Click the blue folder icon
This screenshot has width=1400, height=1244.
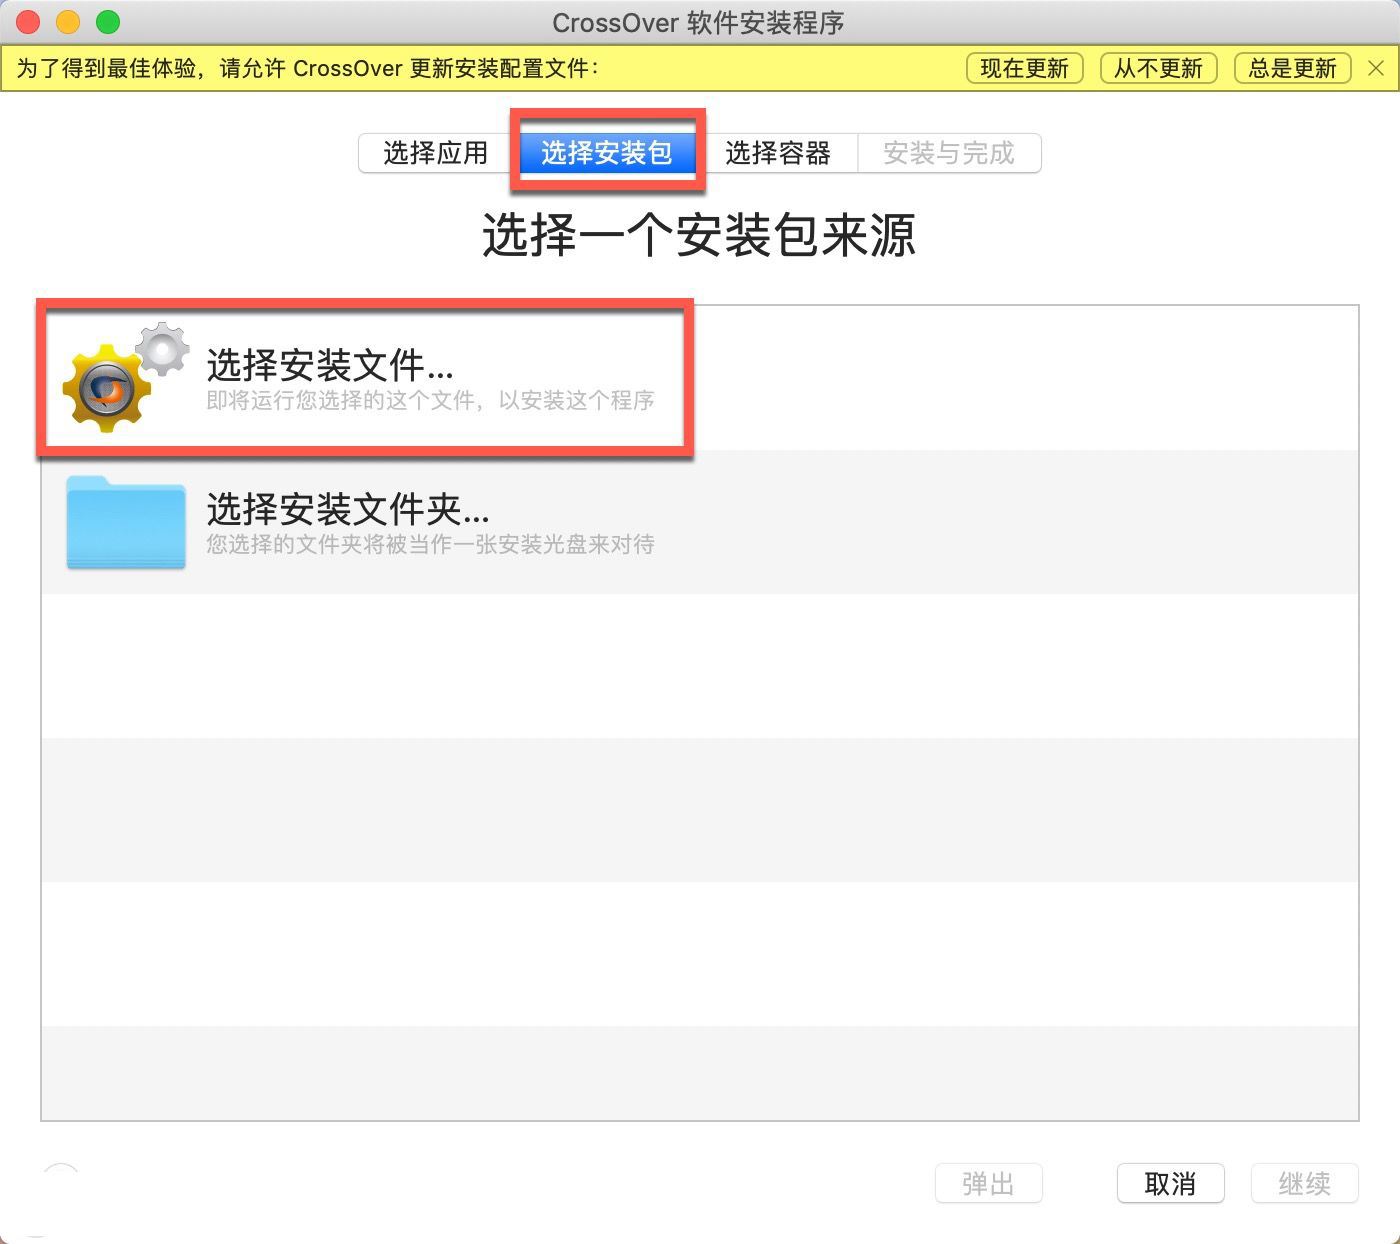click(x=126, y=523)
